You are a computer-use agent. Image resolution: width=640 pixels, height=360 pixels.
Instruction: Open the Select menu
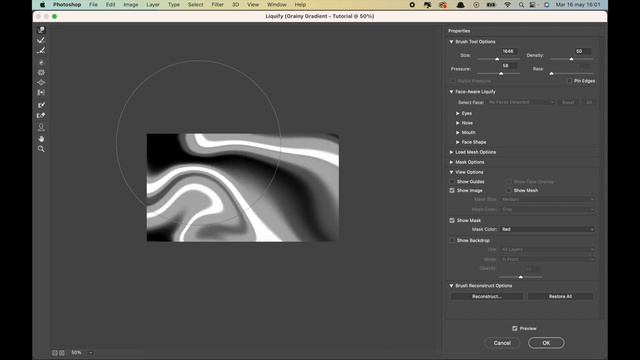[196, 4]
